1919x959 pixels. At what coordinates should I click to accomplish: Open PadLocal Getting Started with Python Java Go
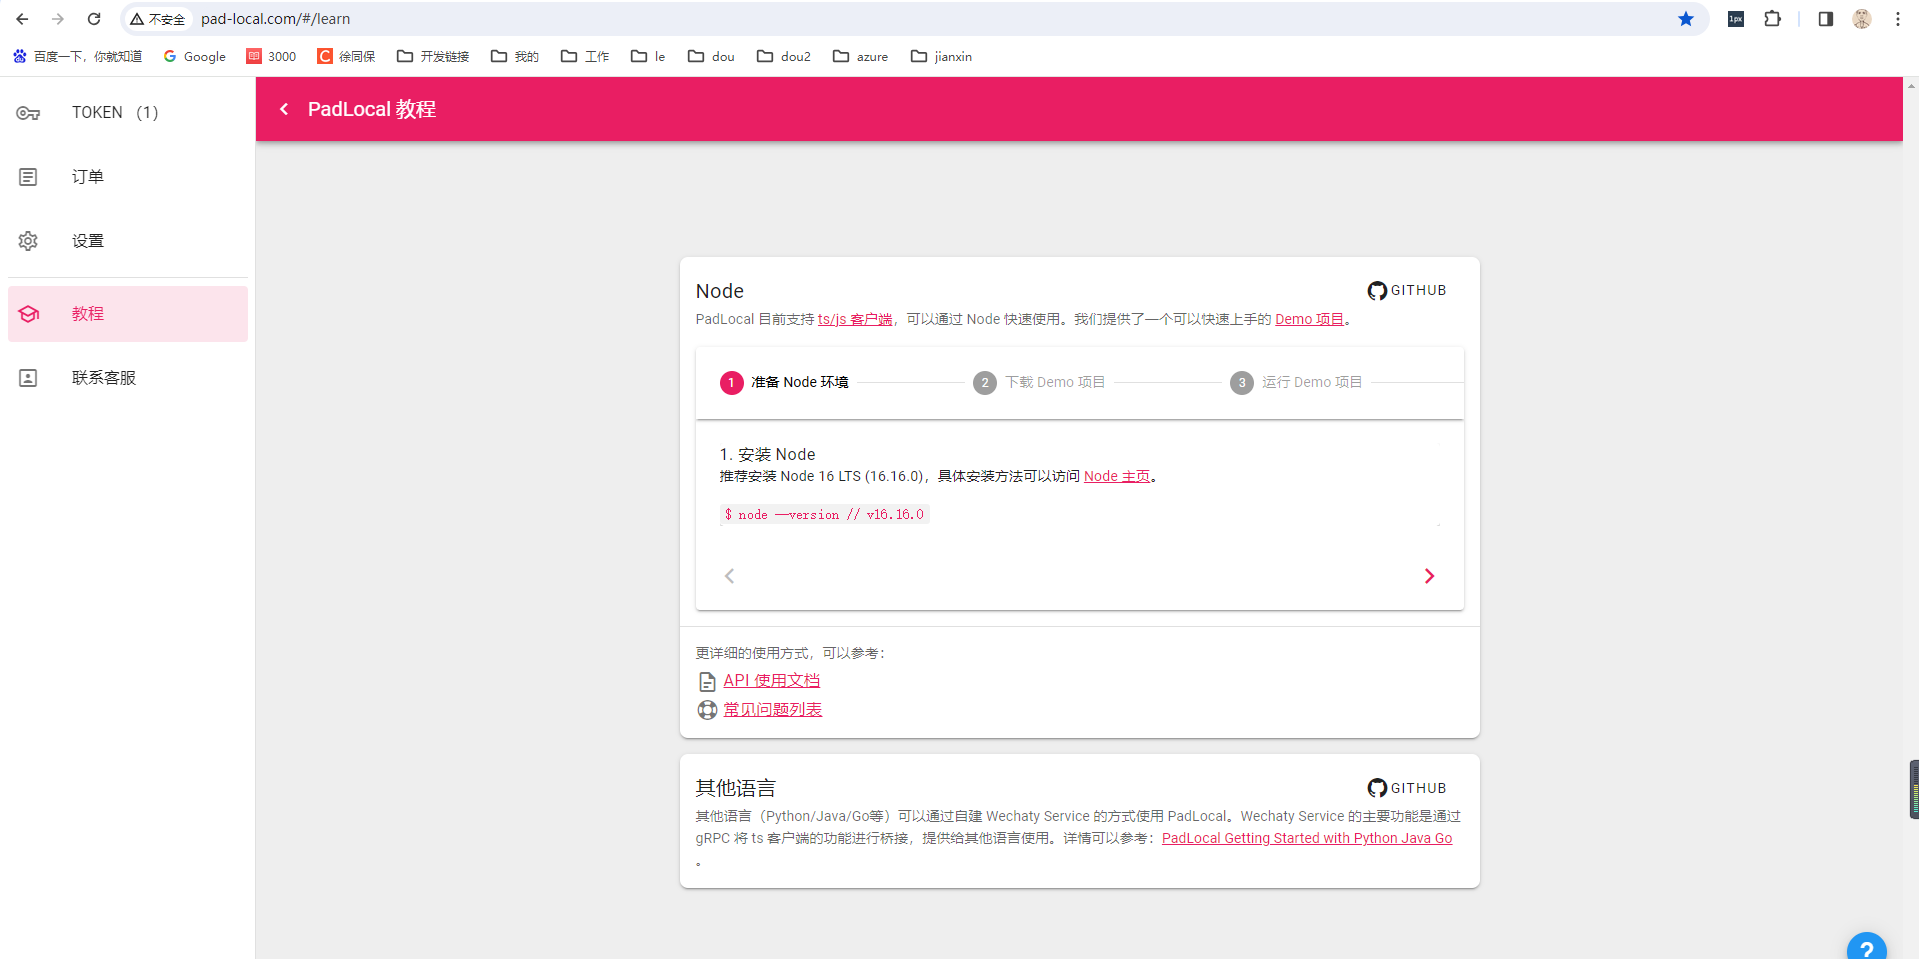[1307, 838]
